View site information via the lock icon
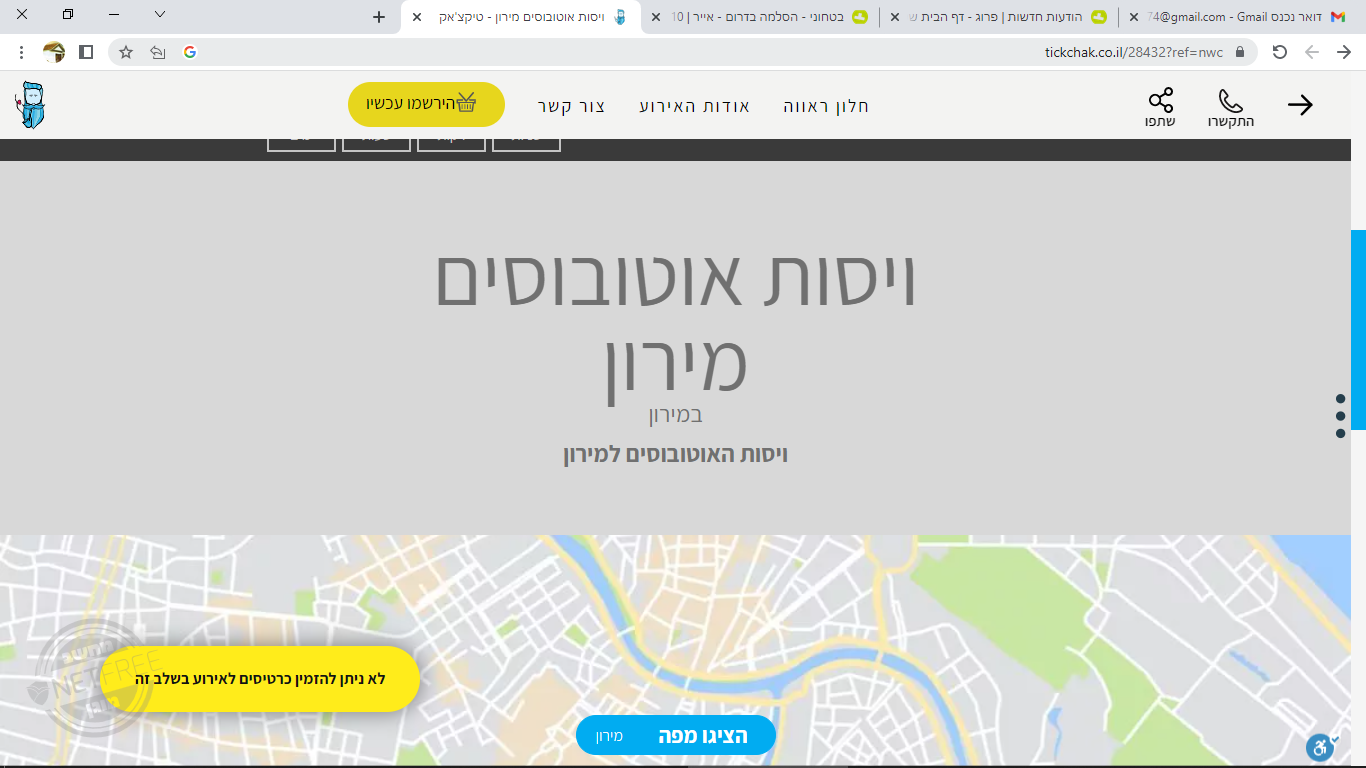This screenshot has width=1366, height=768. click(1240, 52)
